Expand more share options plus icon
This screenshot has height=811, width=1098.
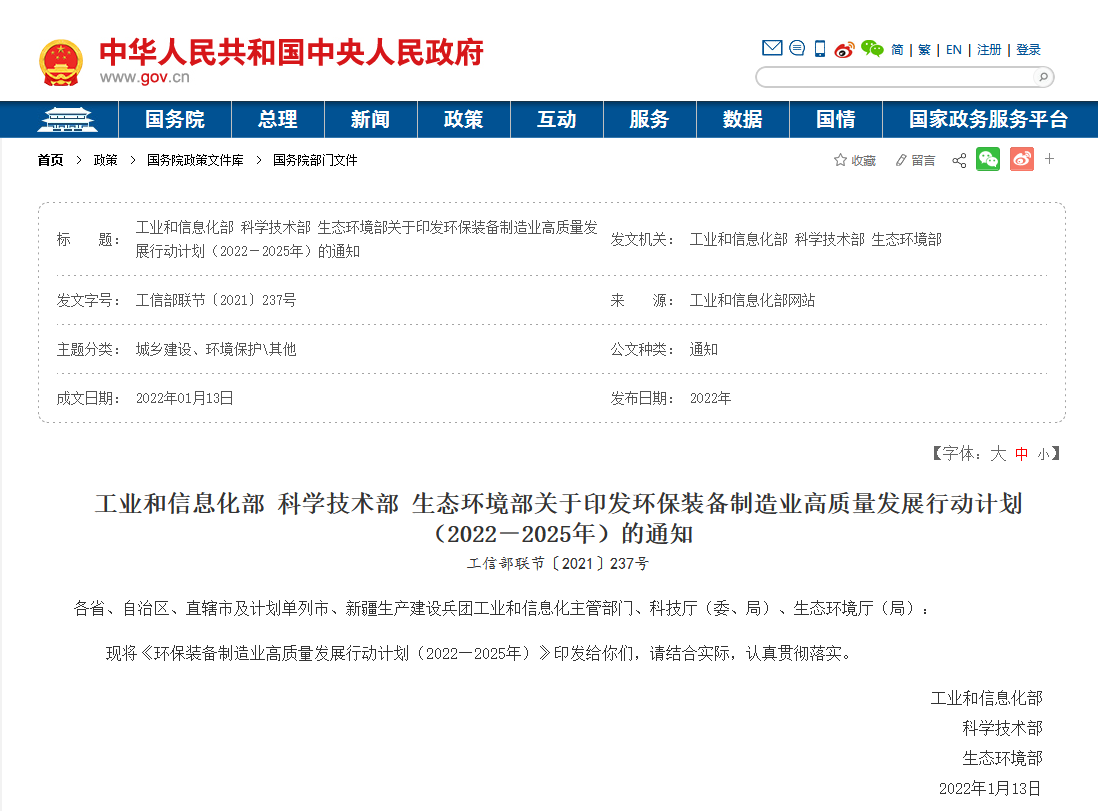(1050, 159)
